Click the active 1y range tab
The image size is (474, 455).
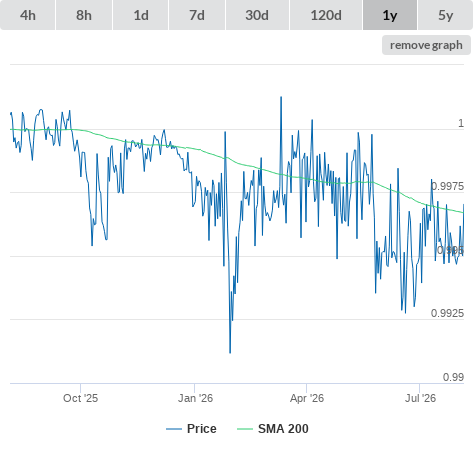[390, 15]
